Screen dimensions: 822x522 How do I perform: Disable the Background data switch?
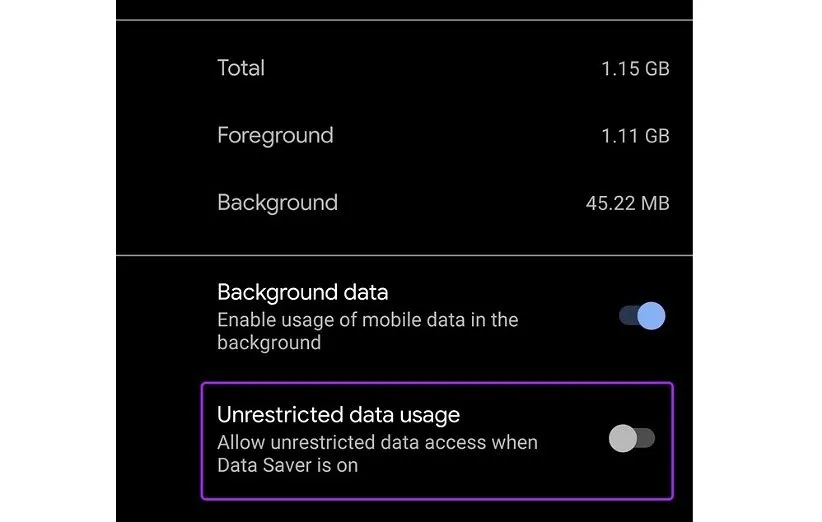pyautogui.click(x=641, y=317)
